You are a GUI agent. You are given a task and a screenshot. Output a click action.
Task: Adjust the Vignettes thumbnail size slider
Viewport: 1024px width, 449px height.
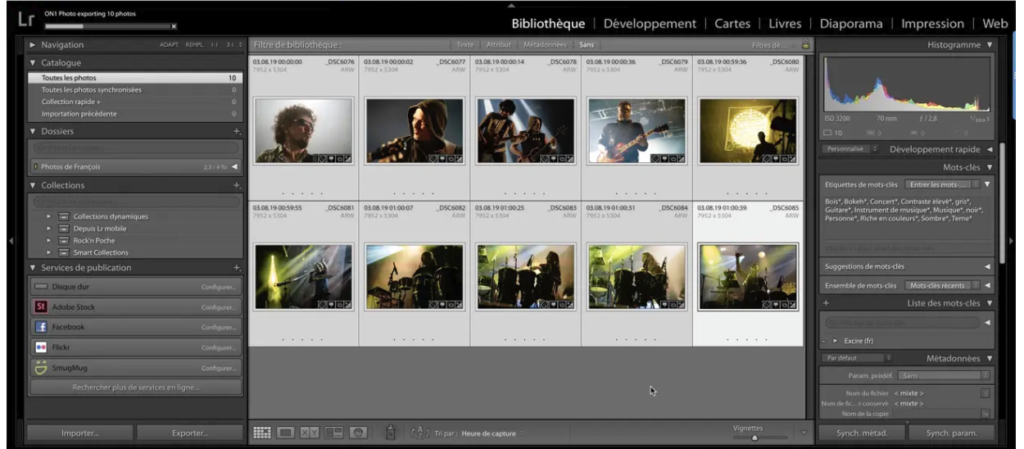(x=754, y=437)
